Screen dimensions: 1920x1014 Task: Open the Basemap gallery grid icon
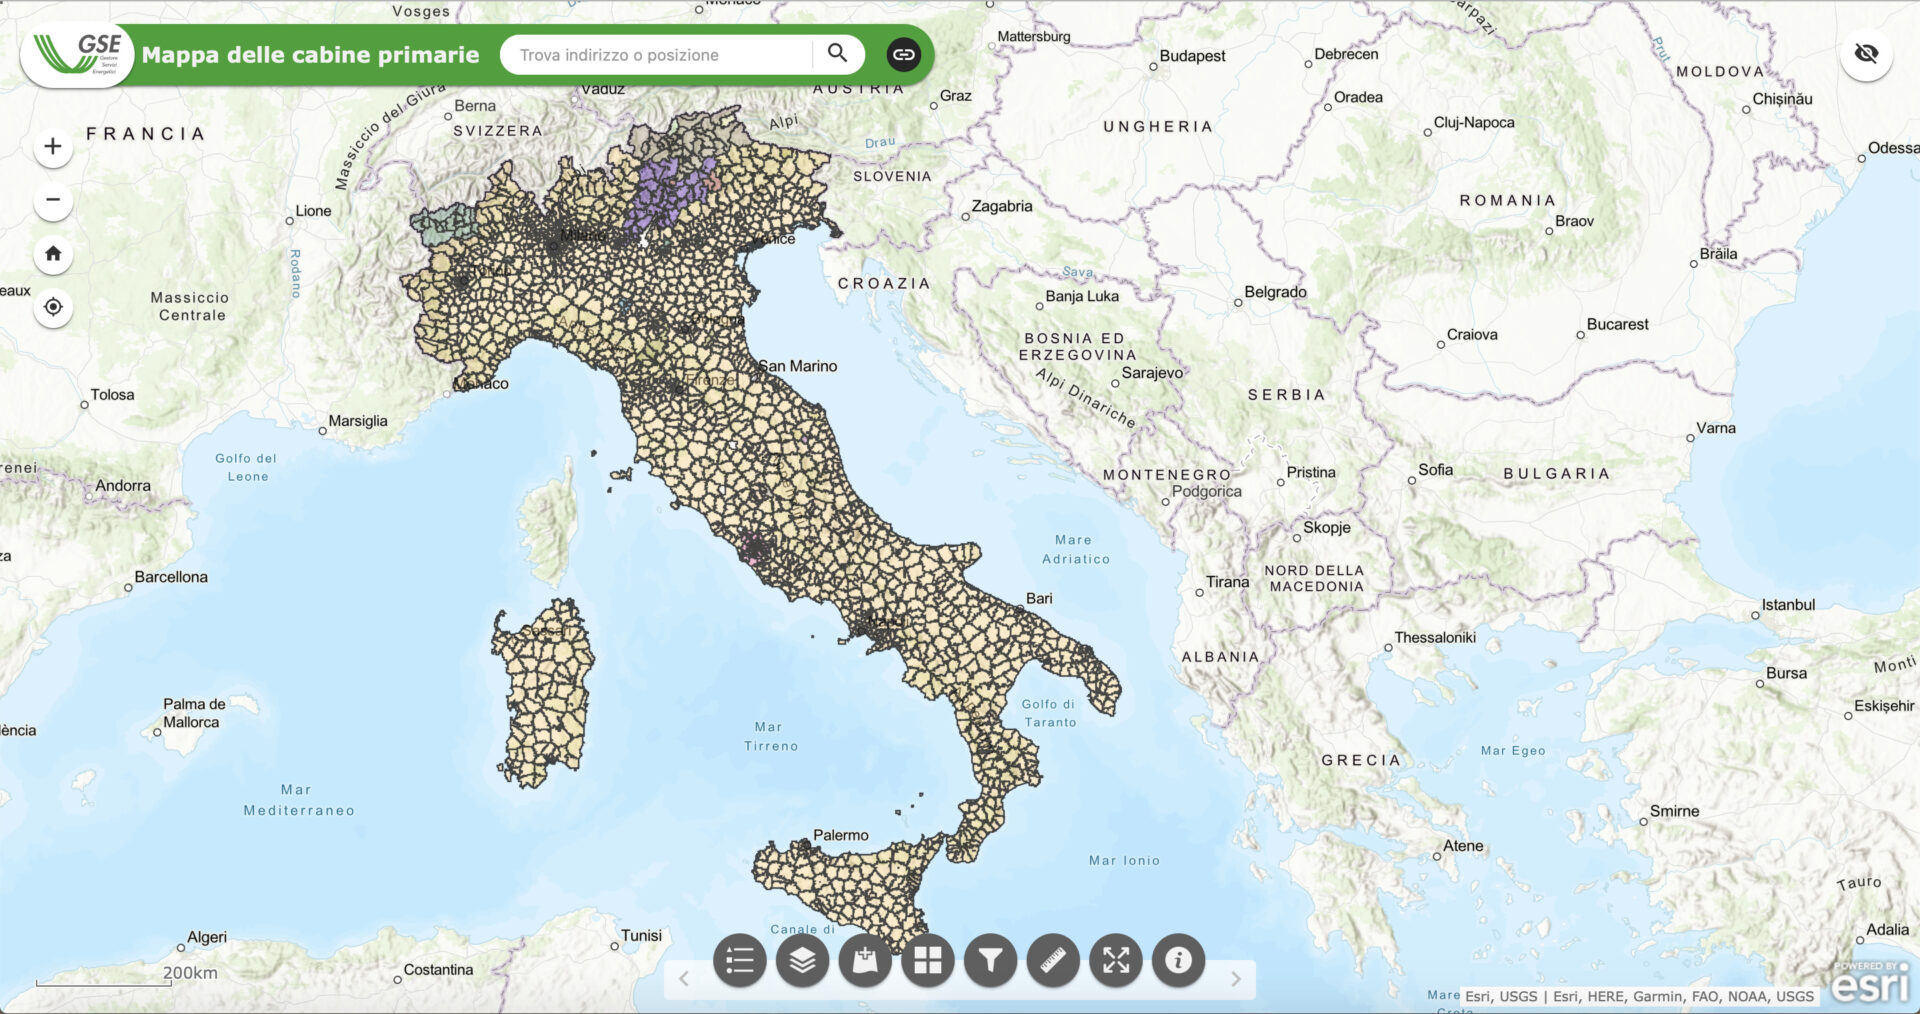point(928,961)
